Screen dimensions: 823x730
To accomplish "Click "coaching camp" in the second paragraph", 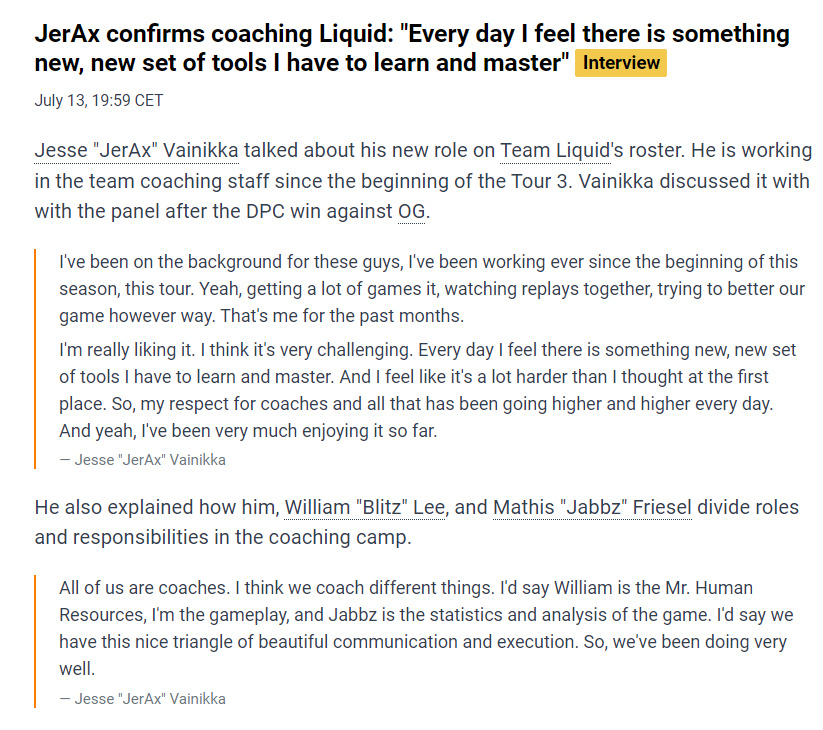I will point(332,537).
